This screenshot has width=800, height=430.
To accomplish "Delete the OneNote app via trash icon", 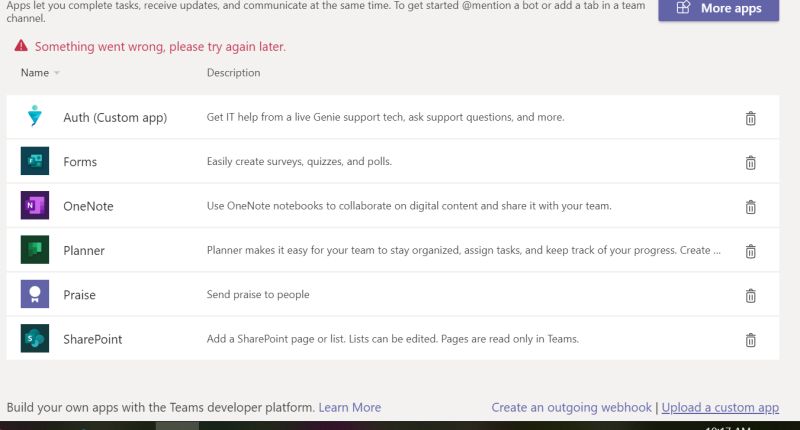I will [x=751, y=207].
